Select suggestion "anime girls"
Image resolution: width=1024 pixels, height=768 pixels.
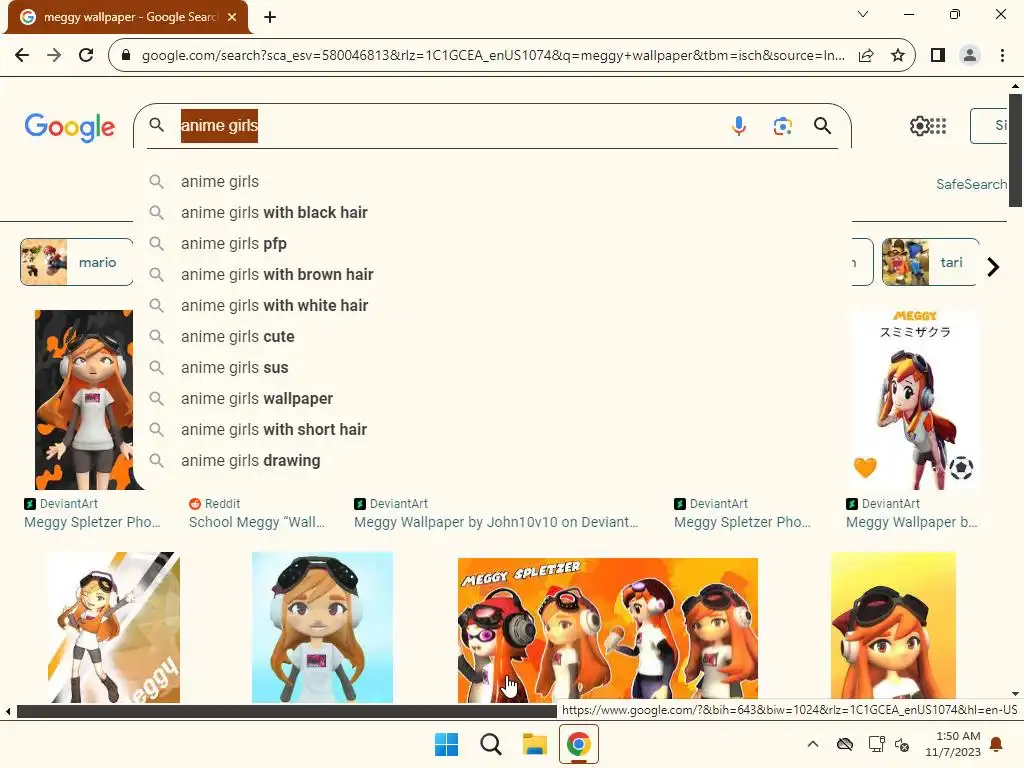click(492, 182)
